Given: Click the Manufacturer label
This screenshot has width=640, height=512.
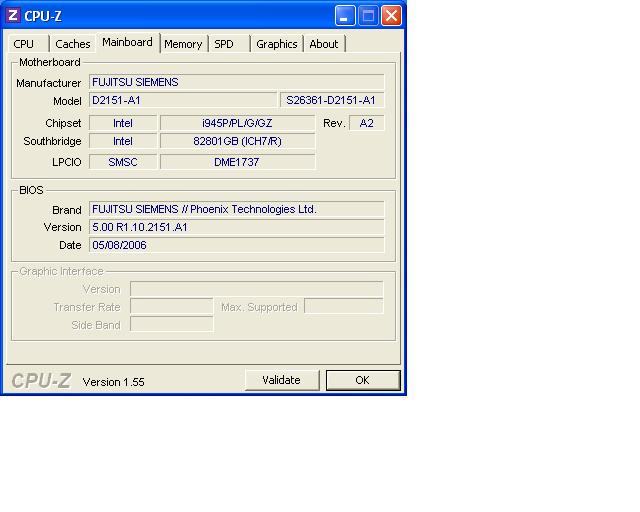Looking at the screenshot, I should (x=49, y=83).
